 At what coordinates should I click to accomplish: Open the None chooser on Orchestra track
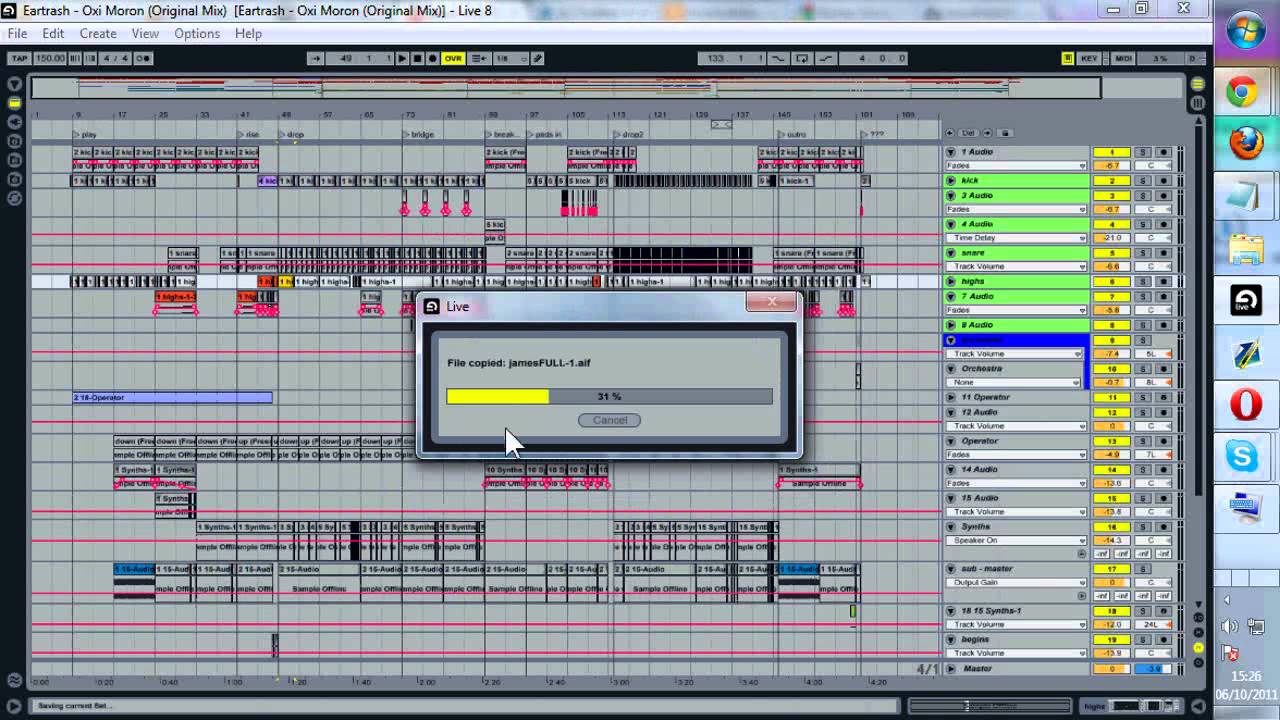coord(1016,382)
